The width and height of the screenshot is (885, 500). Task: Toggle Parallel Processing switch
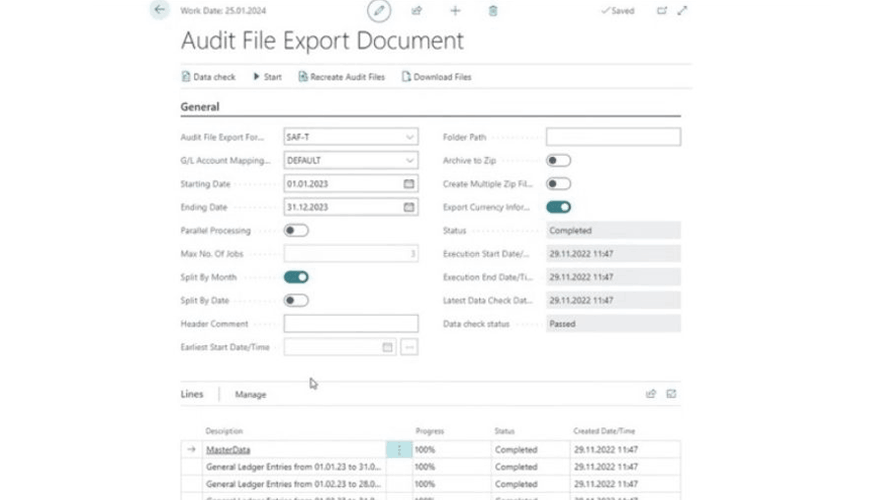tap(296, 230)
